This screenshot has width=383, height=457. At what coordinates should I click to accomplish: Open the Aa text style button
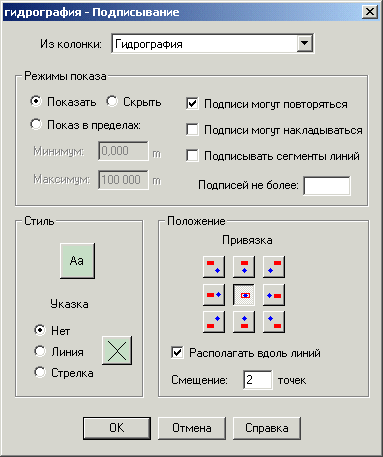[77, 261]
